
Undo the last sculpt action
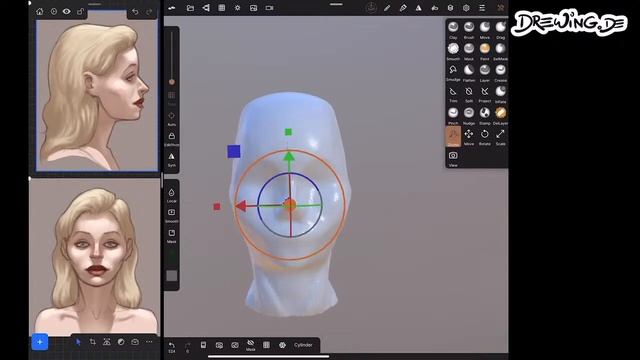tap(172, 347)
